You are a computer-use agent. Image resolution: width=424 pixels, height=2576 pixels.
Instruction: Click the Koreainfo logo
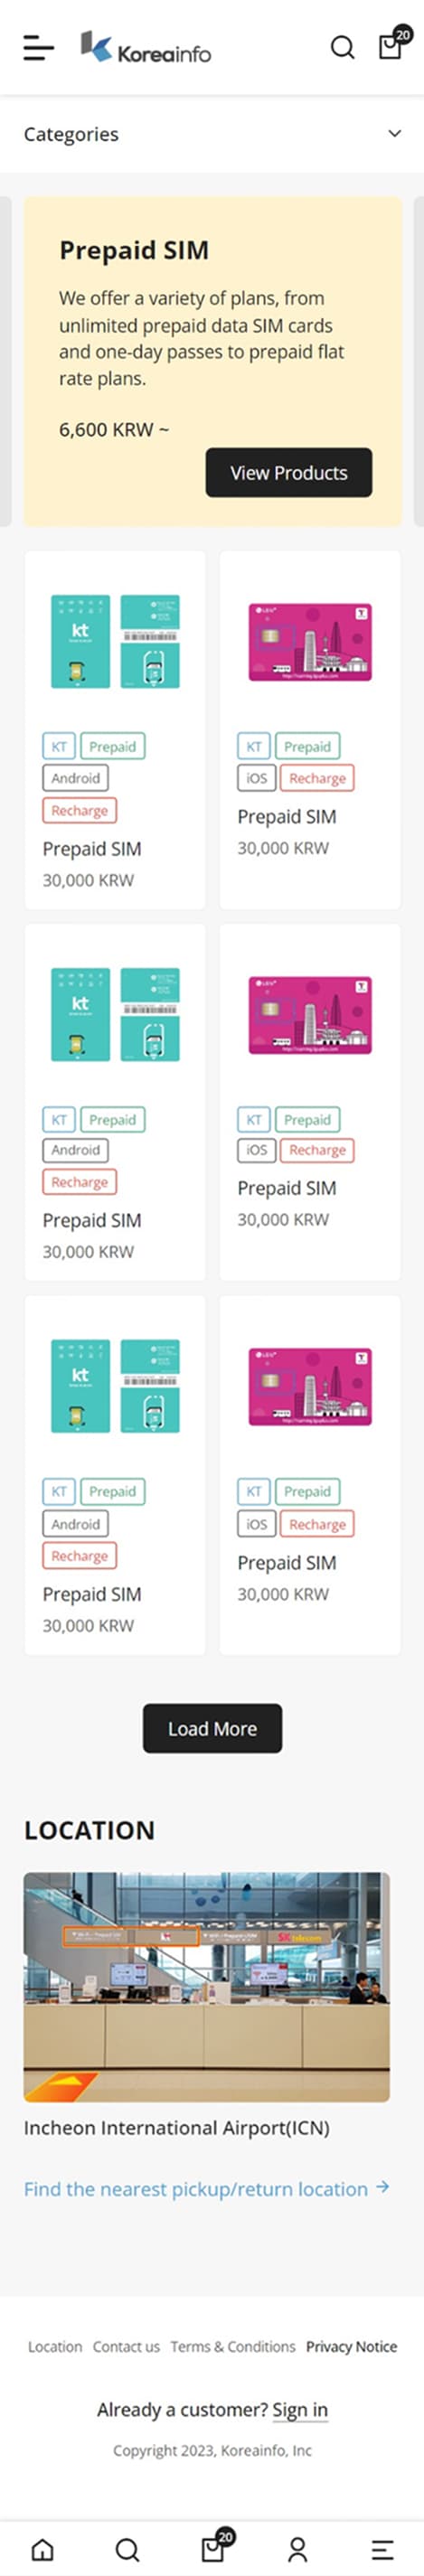tap(146, 47)
